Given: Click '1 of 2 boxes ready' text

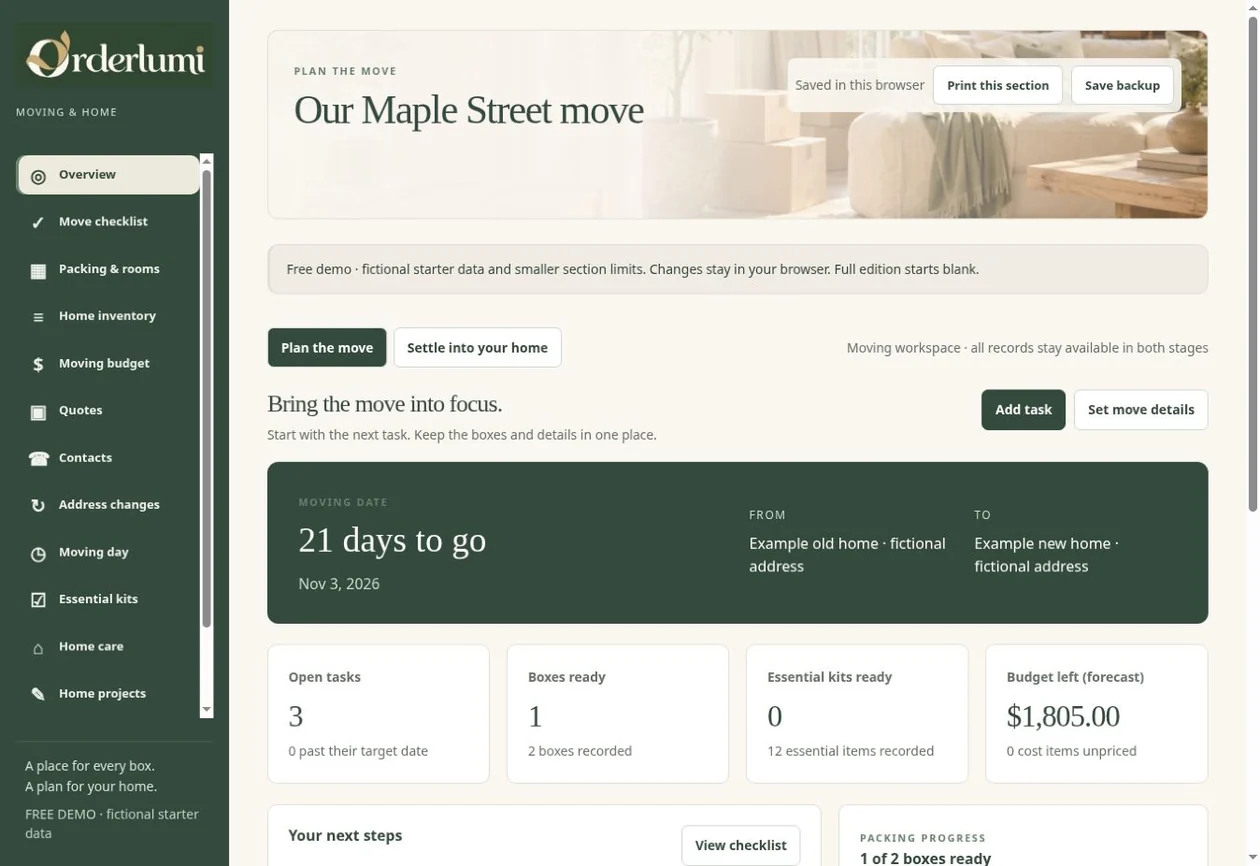Looking at the screenshot, I should pyautogui.click(x=925, y=858).
